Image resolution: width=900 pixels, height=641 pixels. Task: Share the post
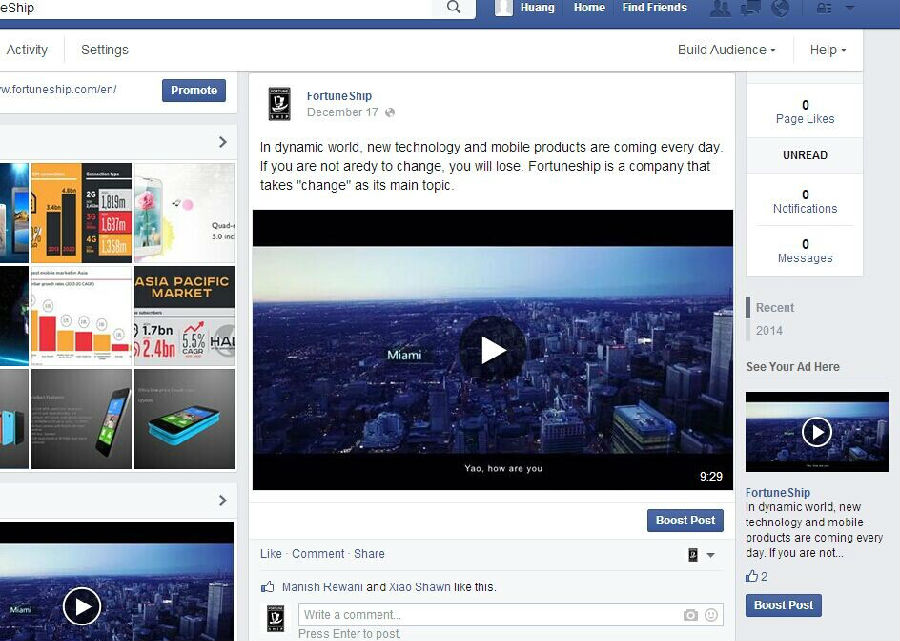[x=369, y=554]
